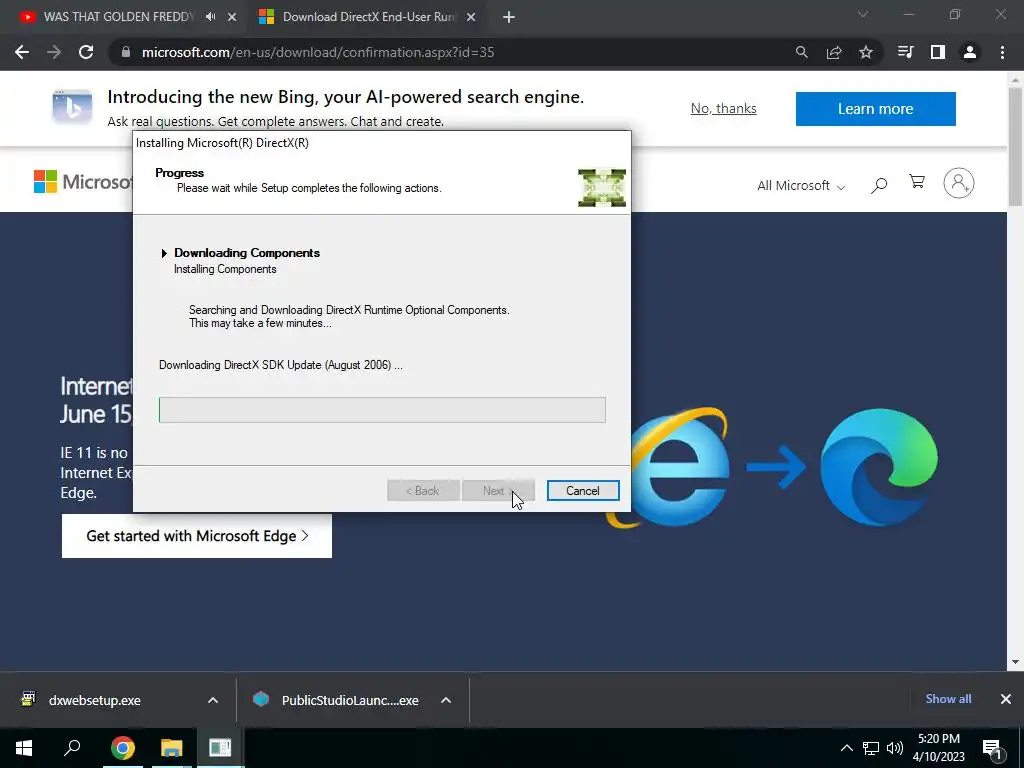Open Chrome's tab search chevron

pos(863,14)
